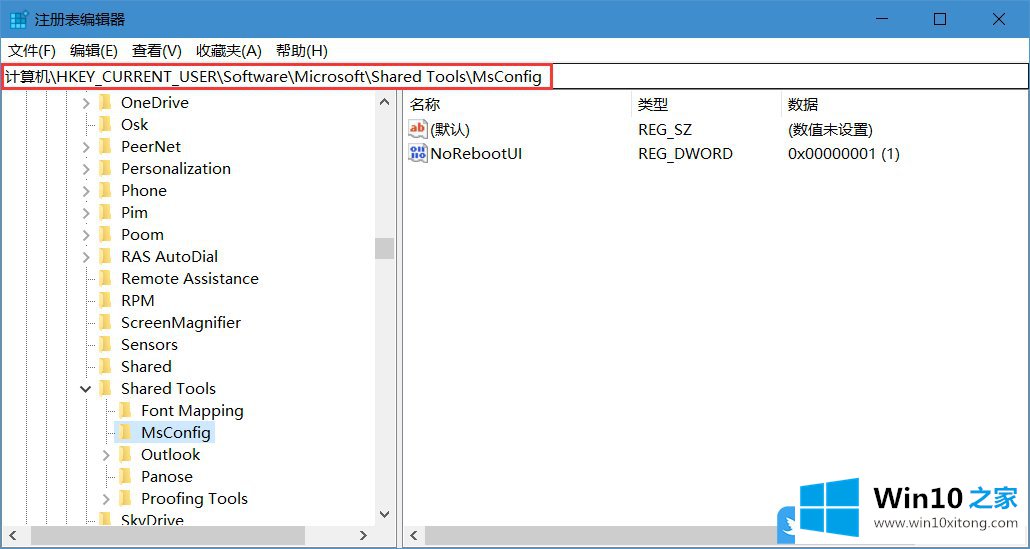The image size is (1030, 549).
Task: Select the Font Mapping subkey
Action: click(x=192, y=411)
